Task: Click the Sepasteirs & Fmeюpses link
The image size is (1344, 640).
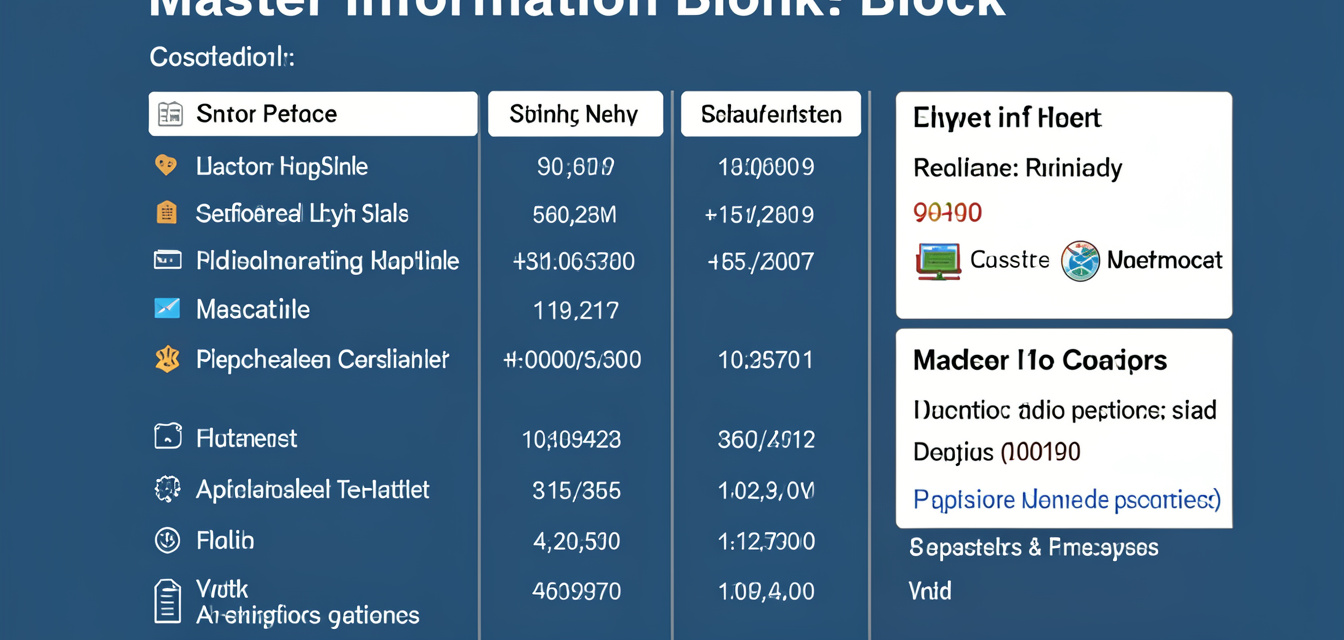Action: point(1034,547)
